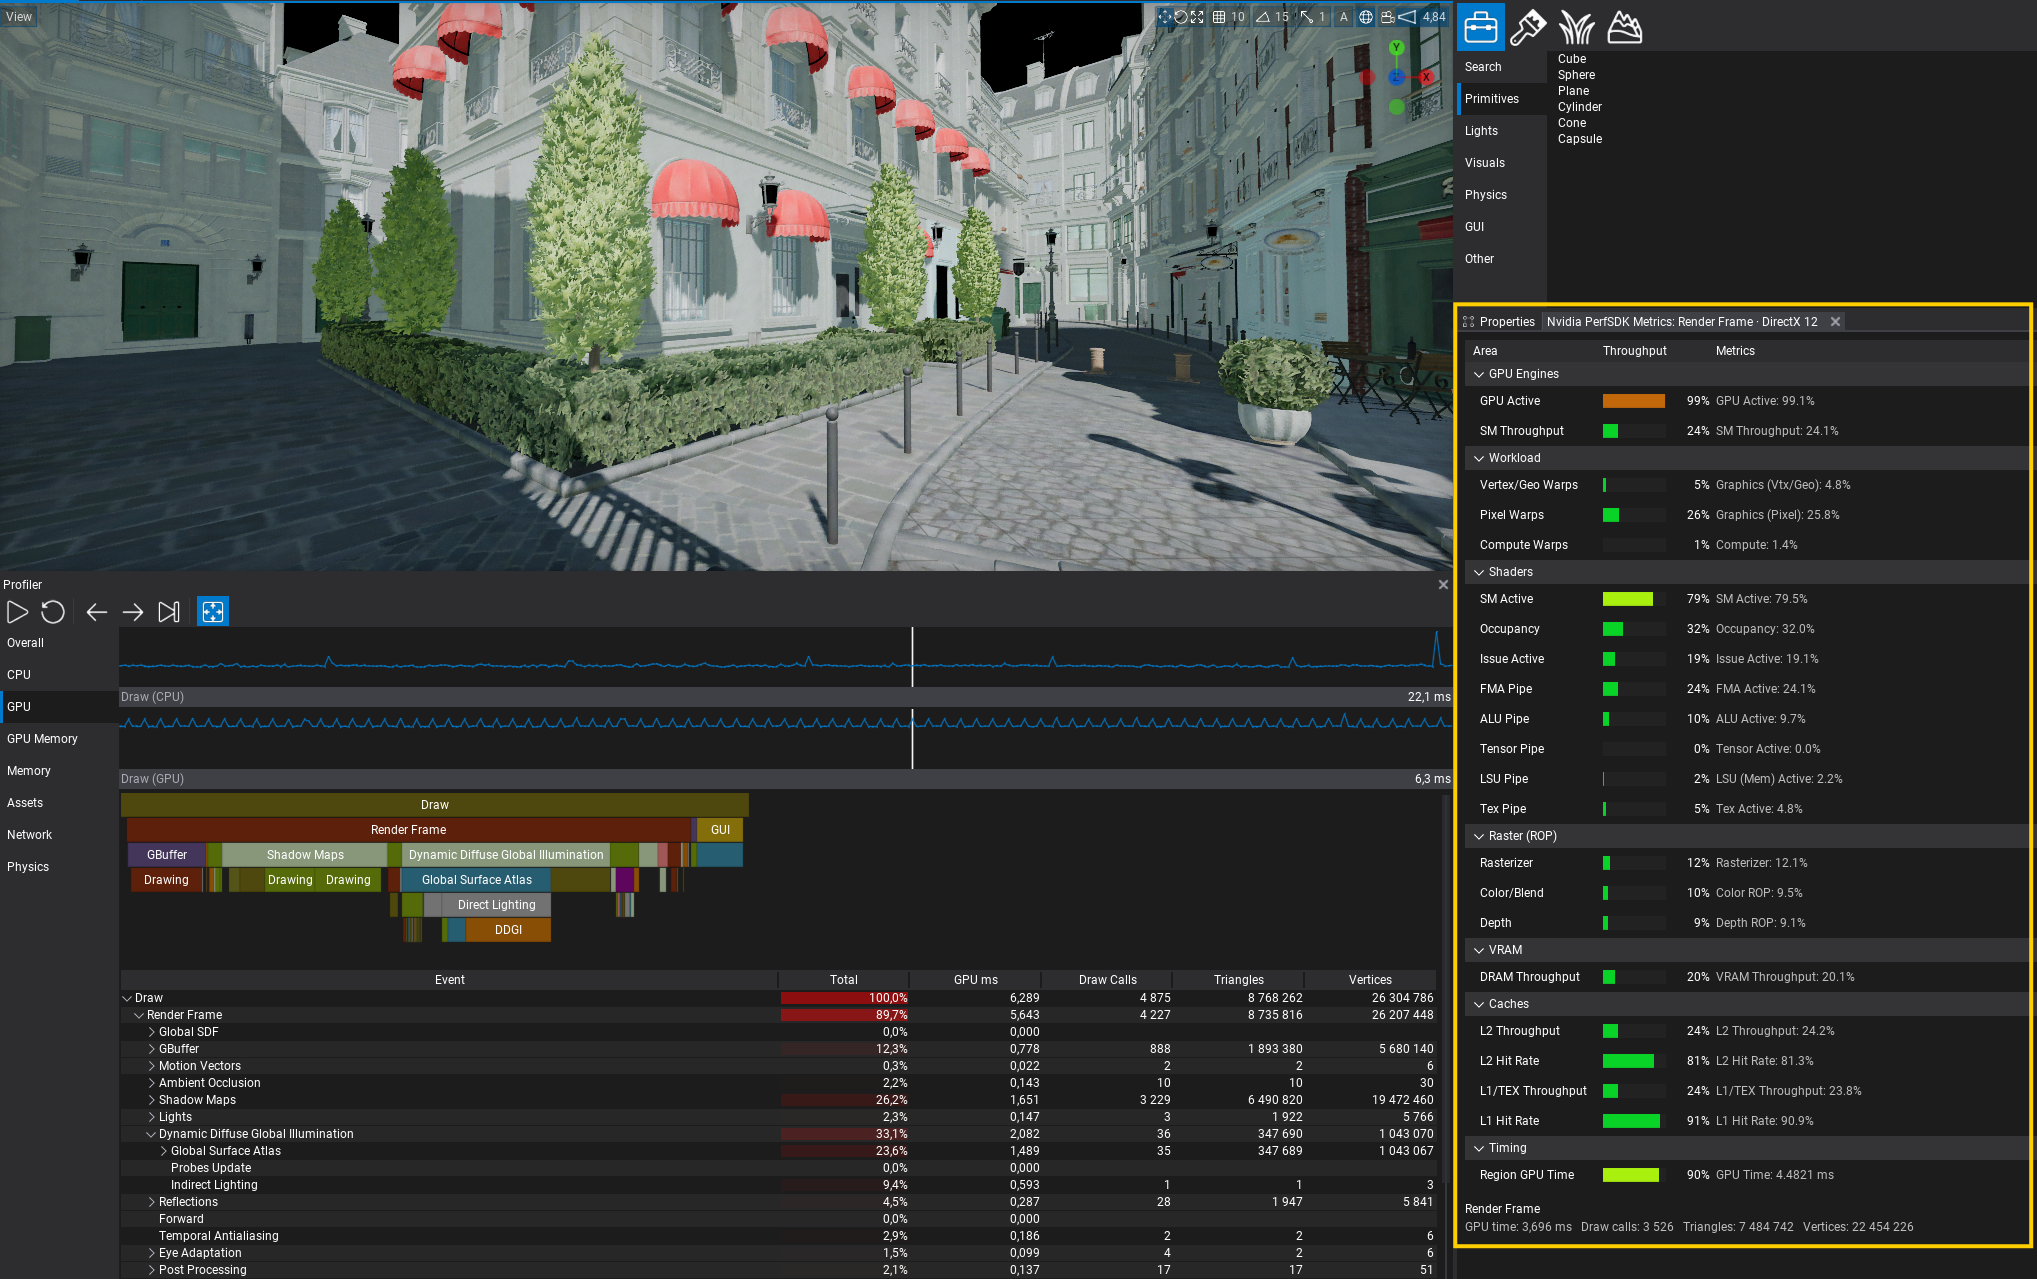Click the SM Active throughput bar

1634,599
